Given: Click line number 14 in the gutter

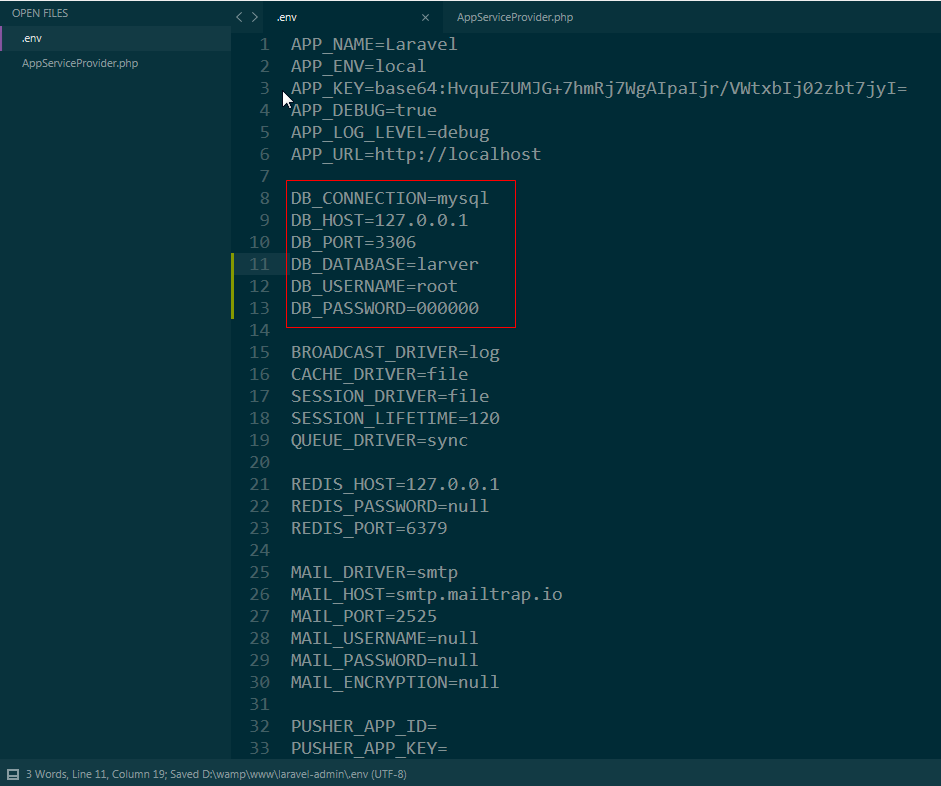Looking at the screenshot, I should point(259,330).
